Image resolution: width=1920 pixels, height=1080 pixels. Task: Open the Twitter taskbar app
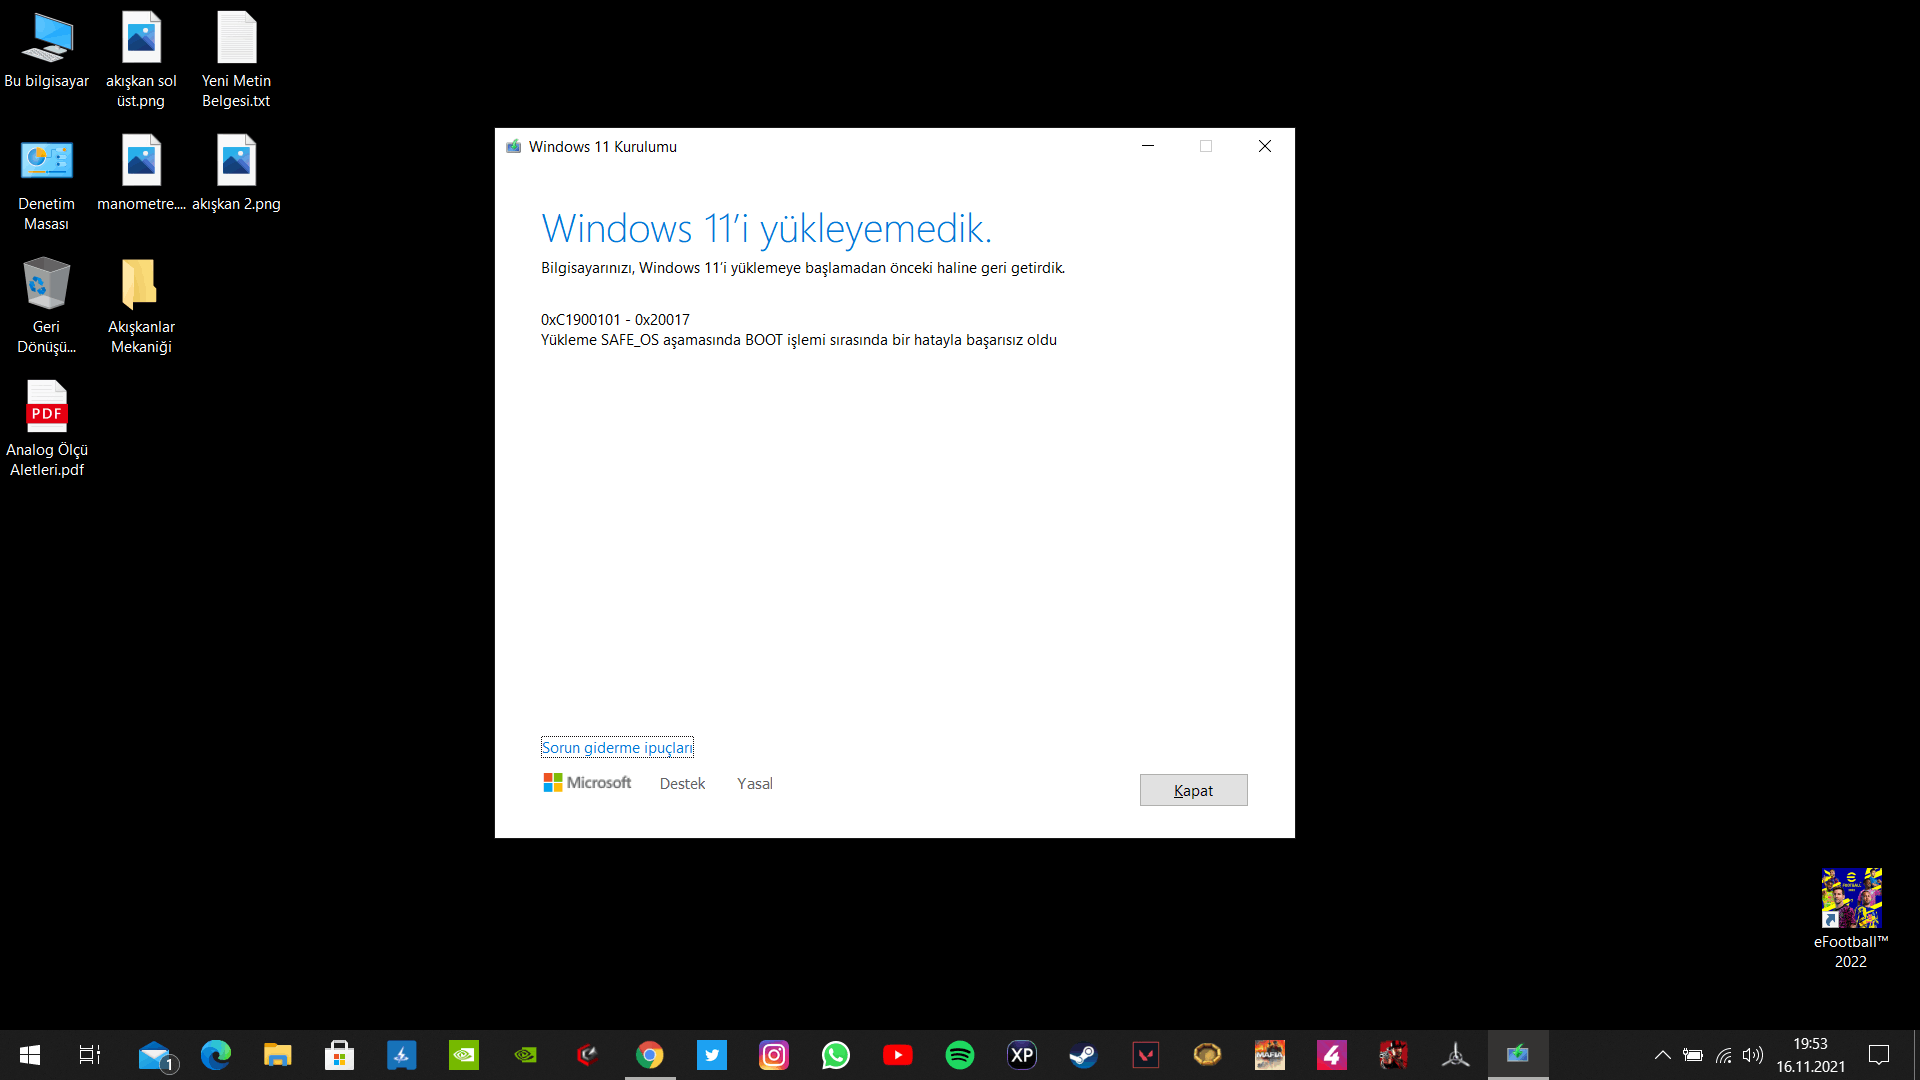(712, 1055)
